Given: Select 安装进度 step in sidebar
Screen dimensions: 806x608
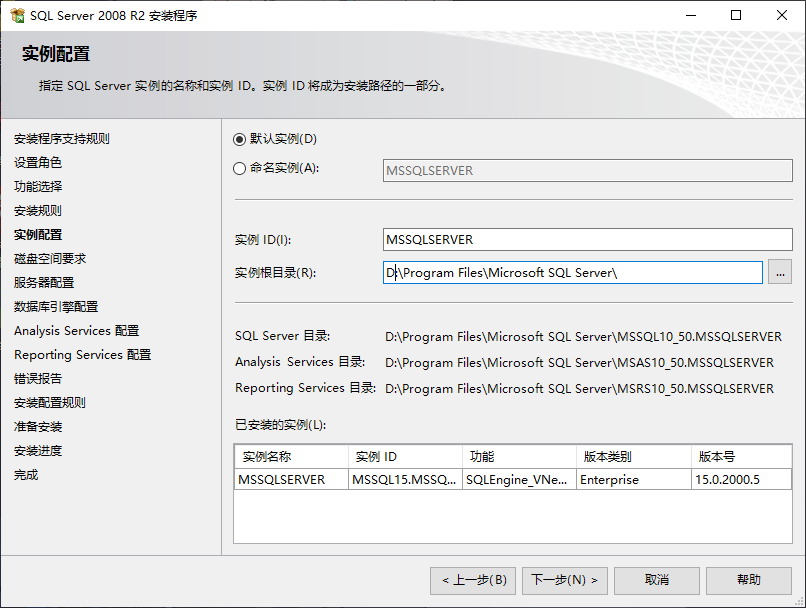Looking at the screenshot, I should pos(38,451).
